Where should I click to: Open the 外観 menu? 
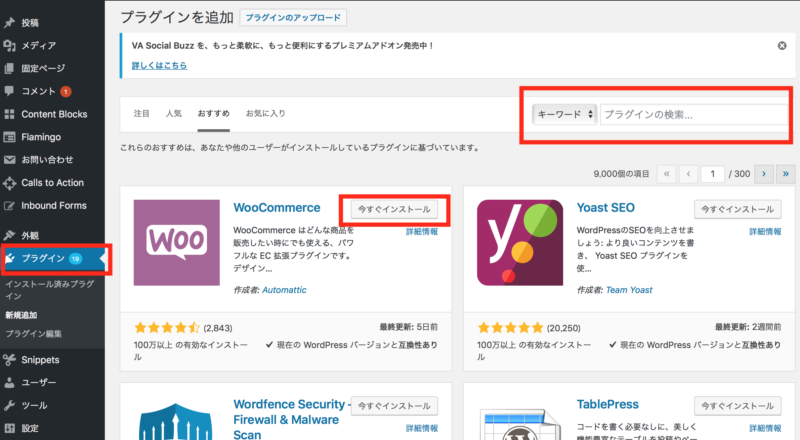point(53,235)
